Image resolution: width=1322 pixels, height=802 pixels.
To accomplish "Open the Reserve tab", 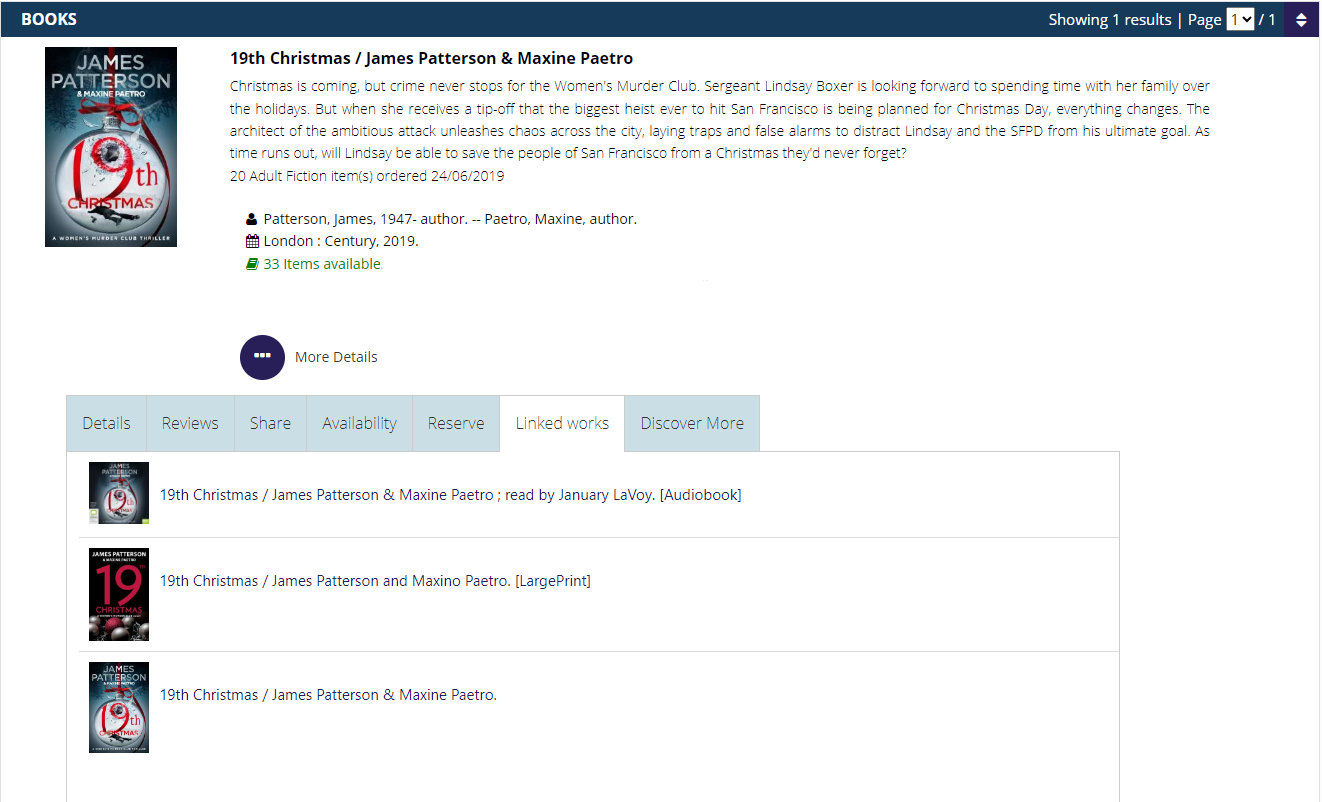I will point(456,423).
